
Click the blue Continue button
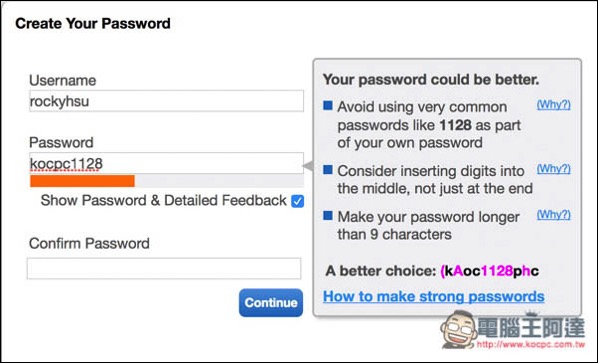[271, 303]
